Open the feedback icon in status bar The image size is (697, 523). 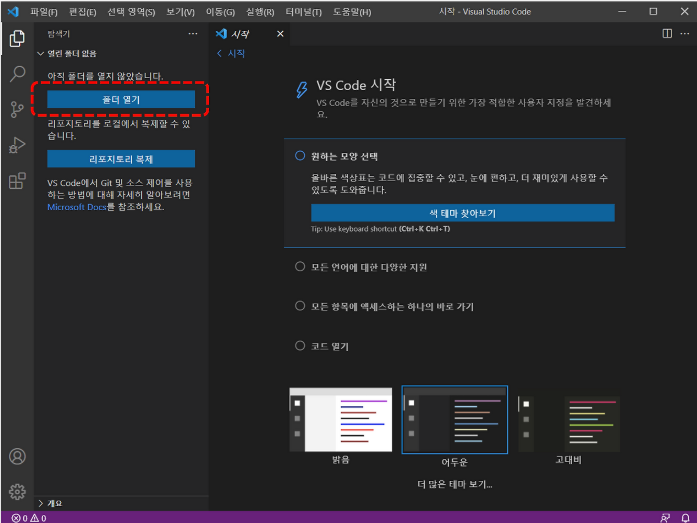click(x=665, y=518)
